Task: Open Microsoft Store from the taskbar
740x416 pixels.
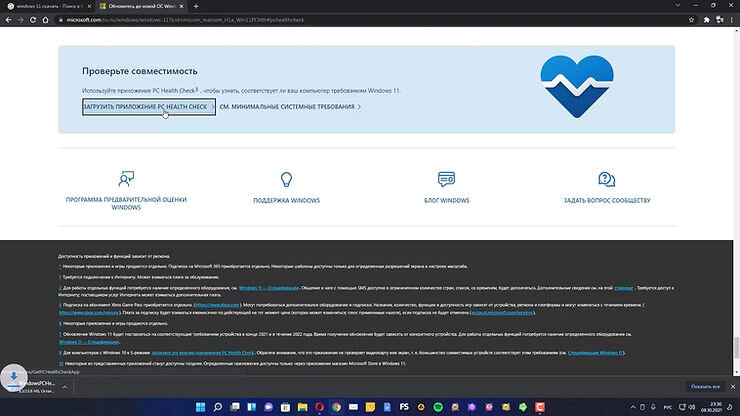Action: click(x=286, y=407)
